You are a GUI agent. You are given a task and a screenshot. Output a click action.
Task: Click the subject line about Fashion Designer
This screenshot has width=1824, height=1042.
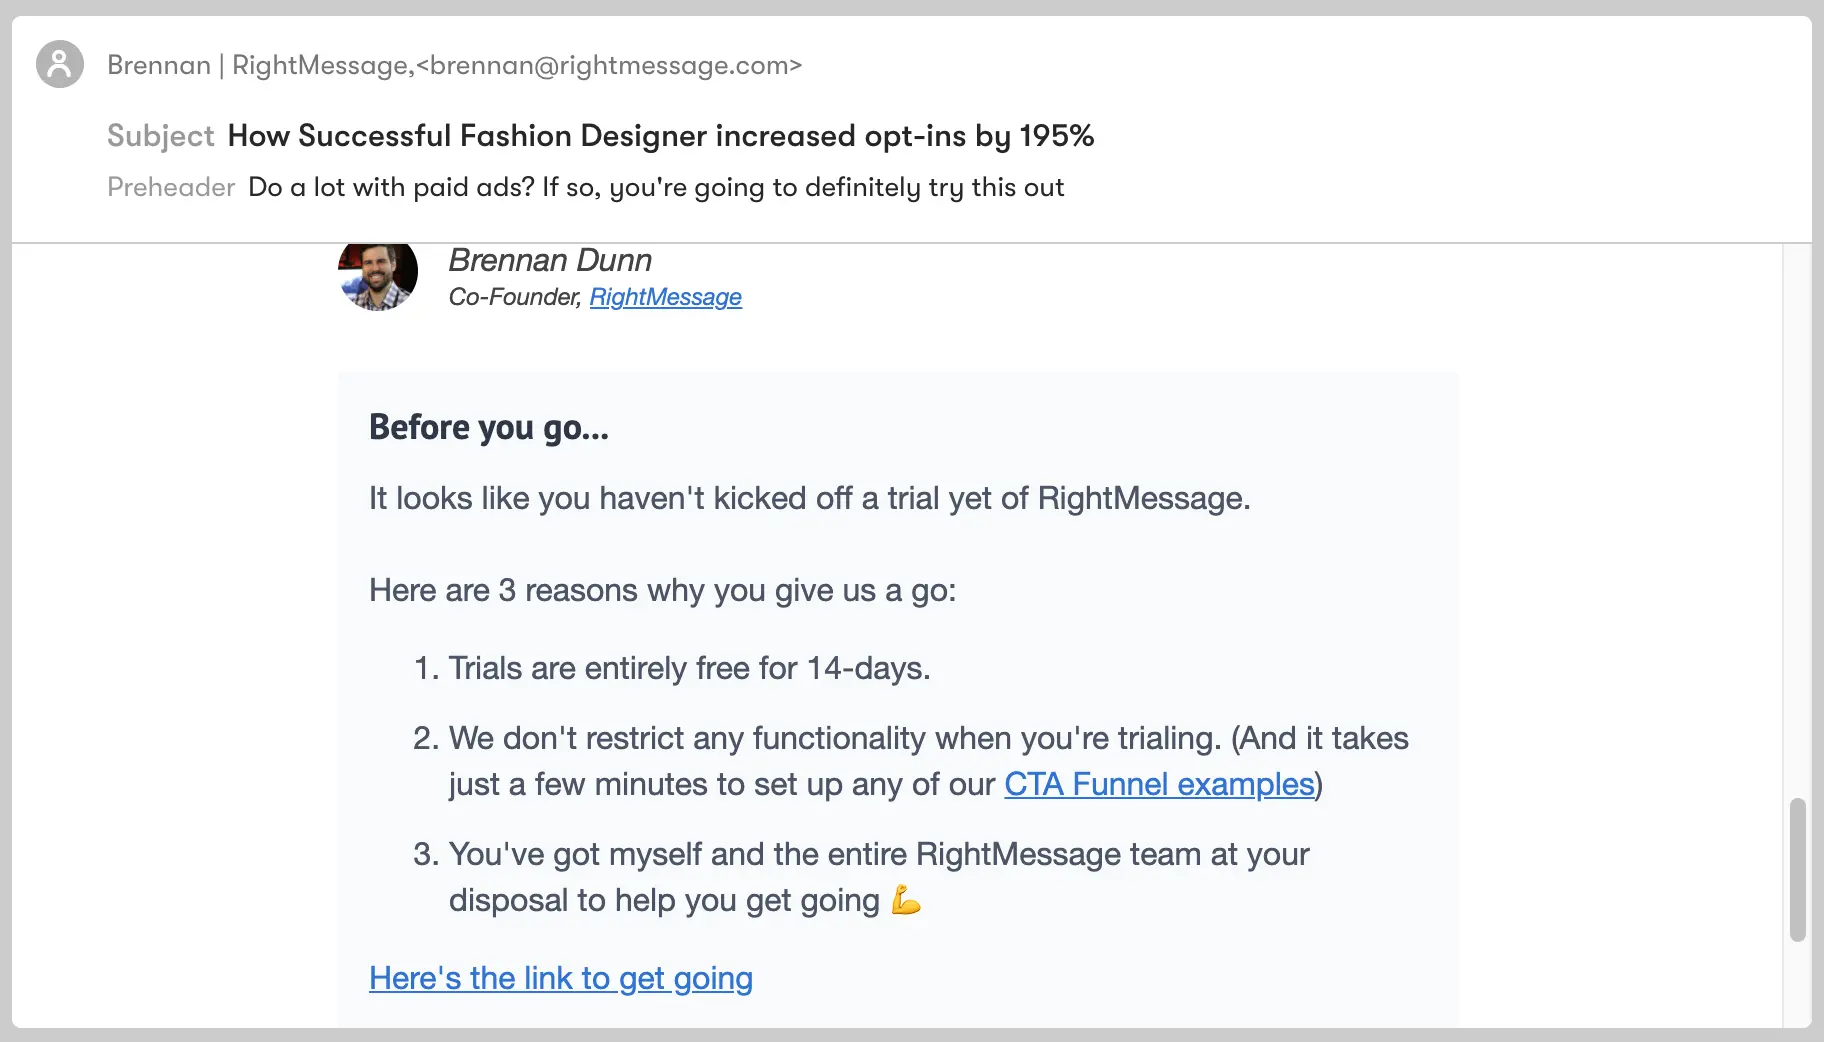pos(661,136)
